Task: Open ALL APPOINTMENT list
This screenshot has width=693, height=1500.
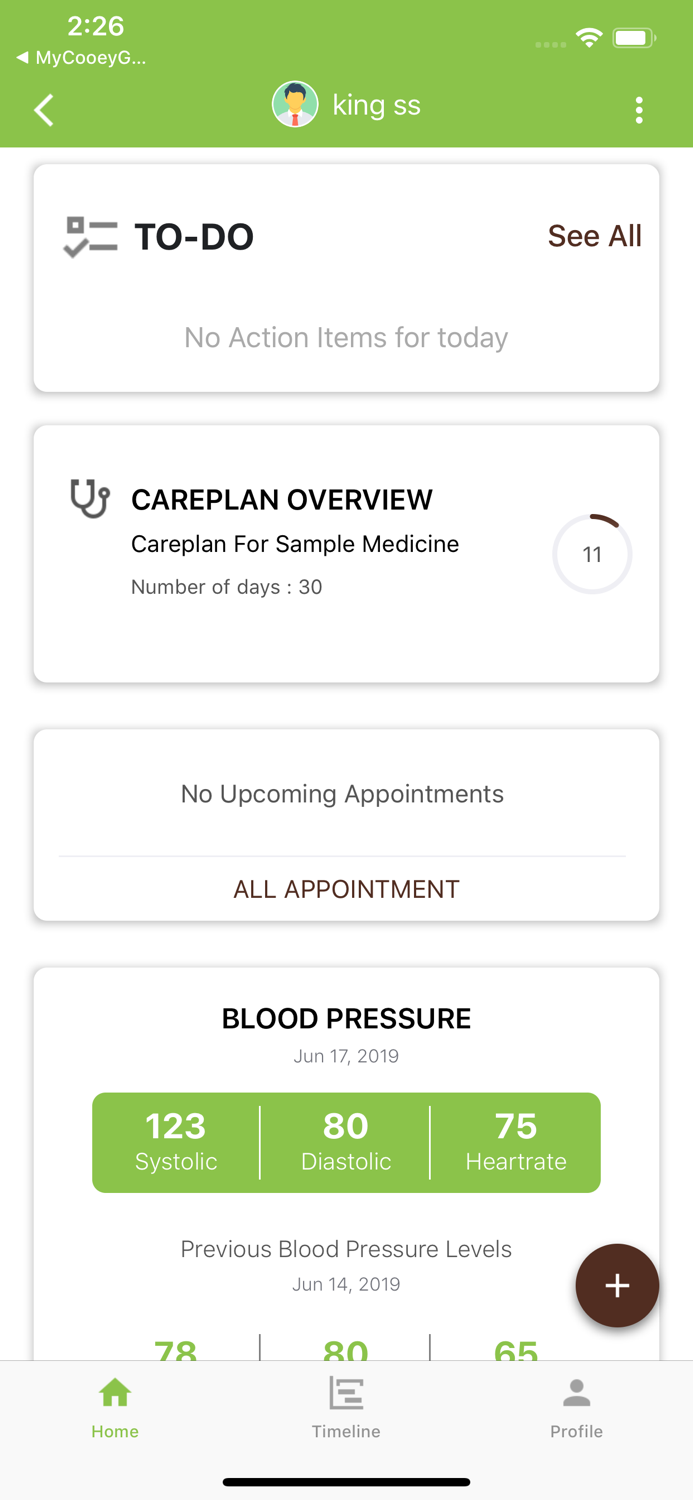Action: click(346, 889)
